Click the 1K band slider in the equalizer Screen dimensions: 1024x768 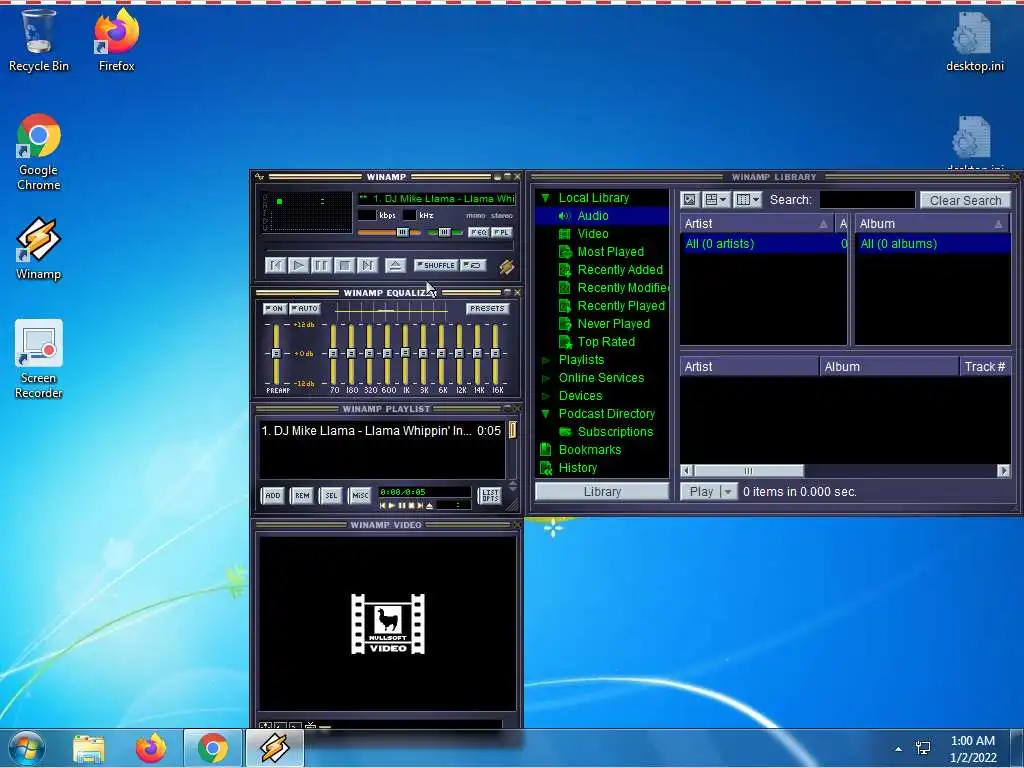coord(406,353)
